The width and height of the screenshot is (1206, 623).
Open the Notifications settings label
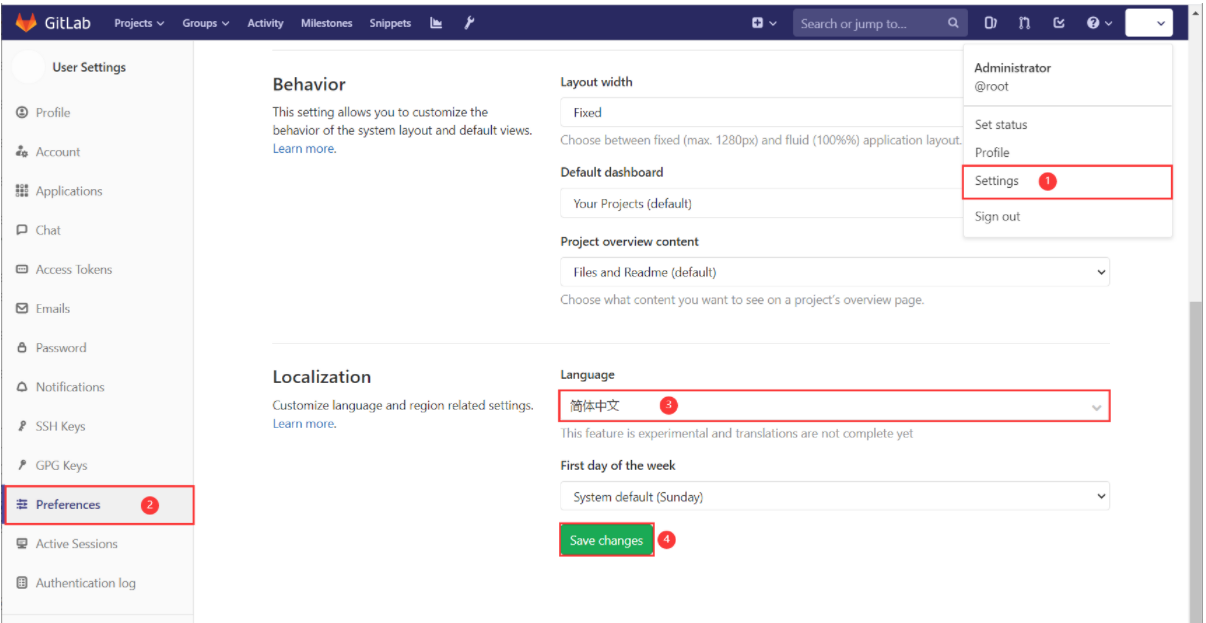[x=70, y=387]
